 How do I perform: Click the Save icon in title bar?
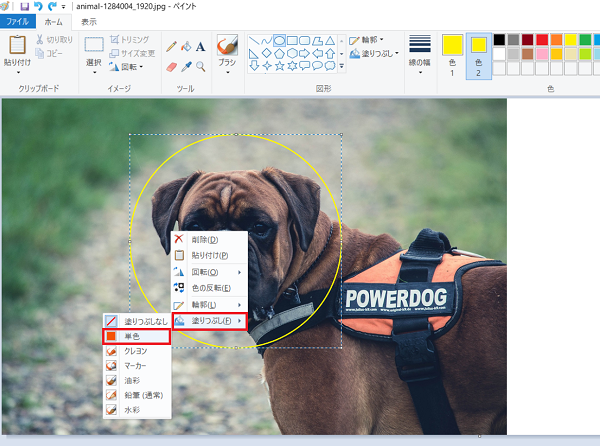tap(25, 7)
